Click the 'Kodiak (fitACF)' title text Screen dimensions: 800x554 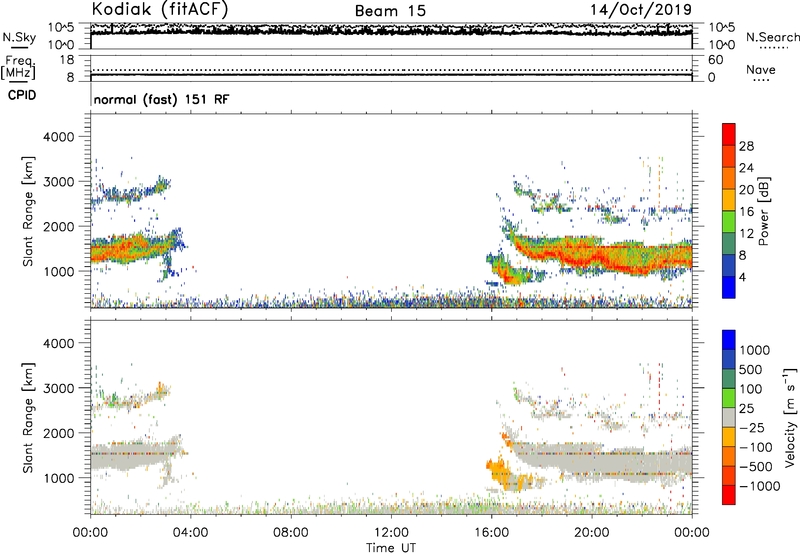[x=160, y=10]
